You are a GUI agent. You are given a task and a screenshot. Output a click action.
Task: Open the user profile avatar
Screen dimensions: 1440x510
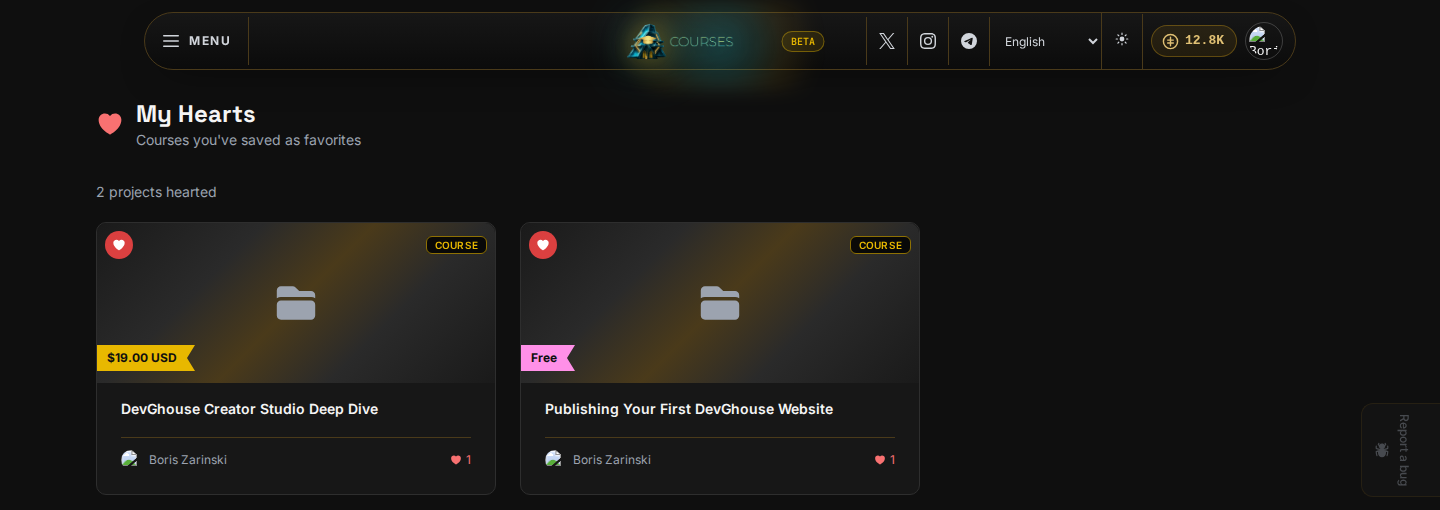1264,41
